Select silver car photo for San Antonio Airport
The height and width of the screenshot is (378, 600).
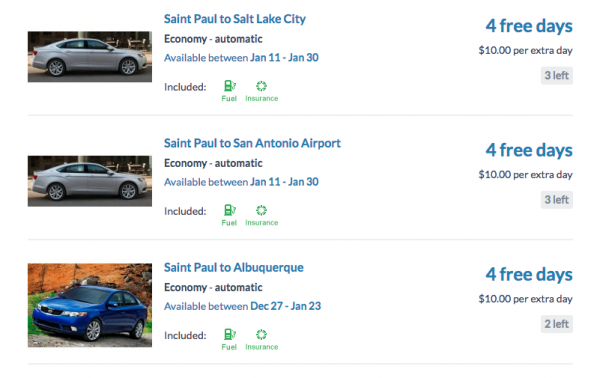tap(90, 181)
